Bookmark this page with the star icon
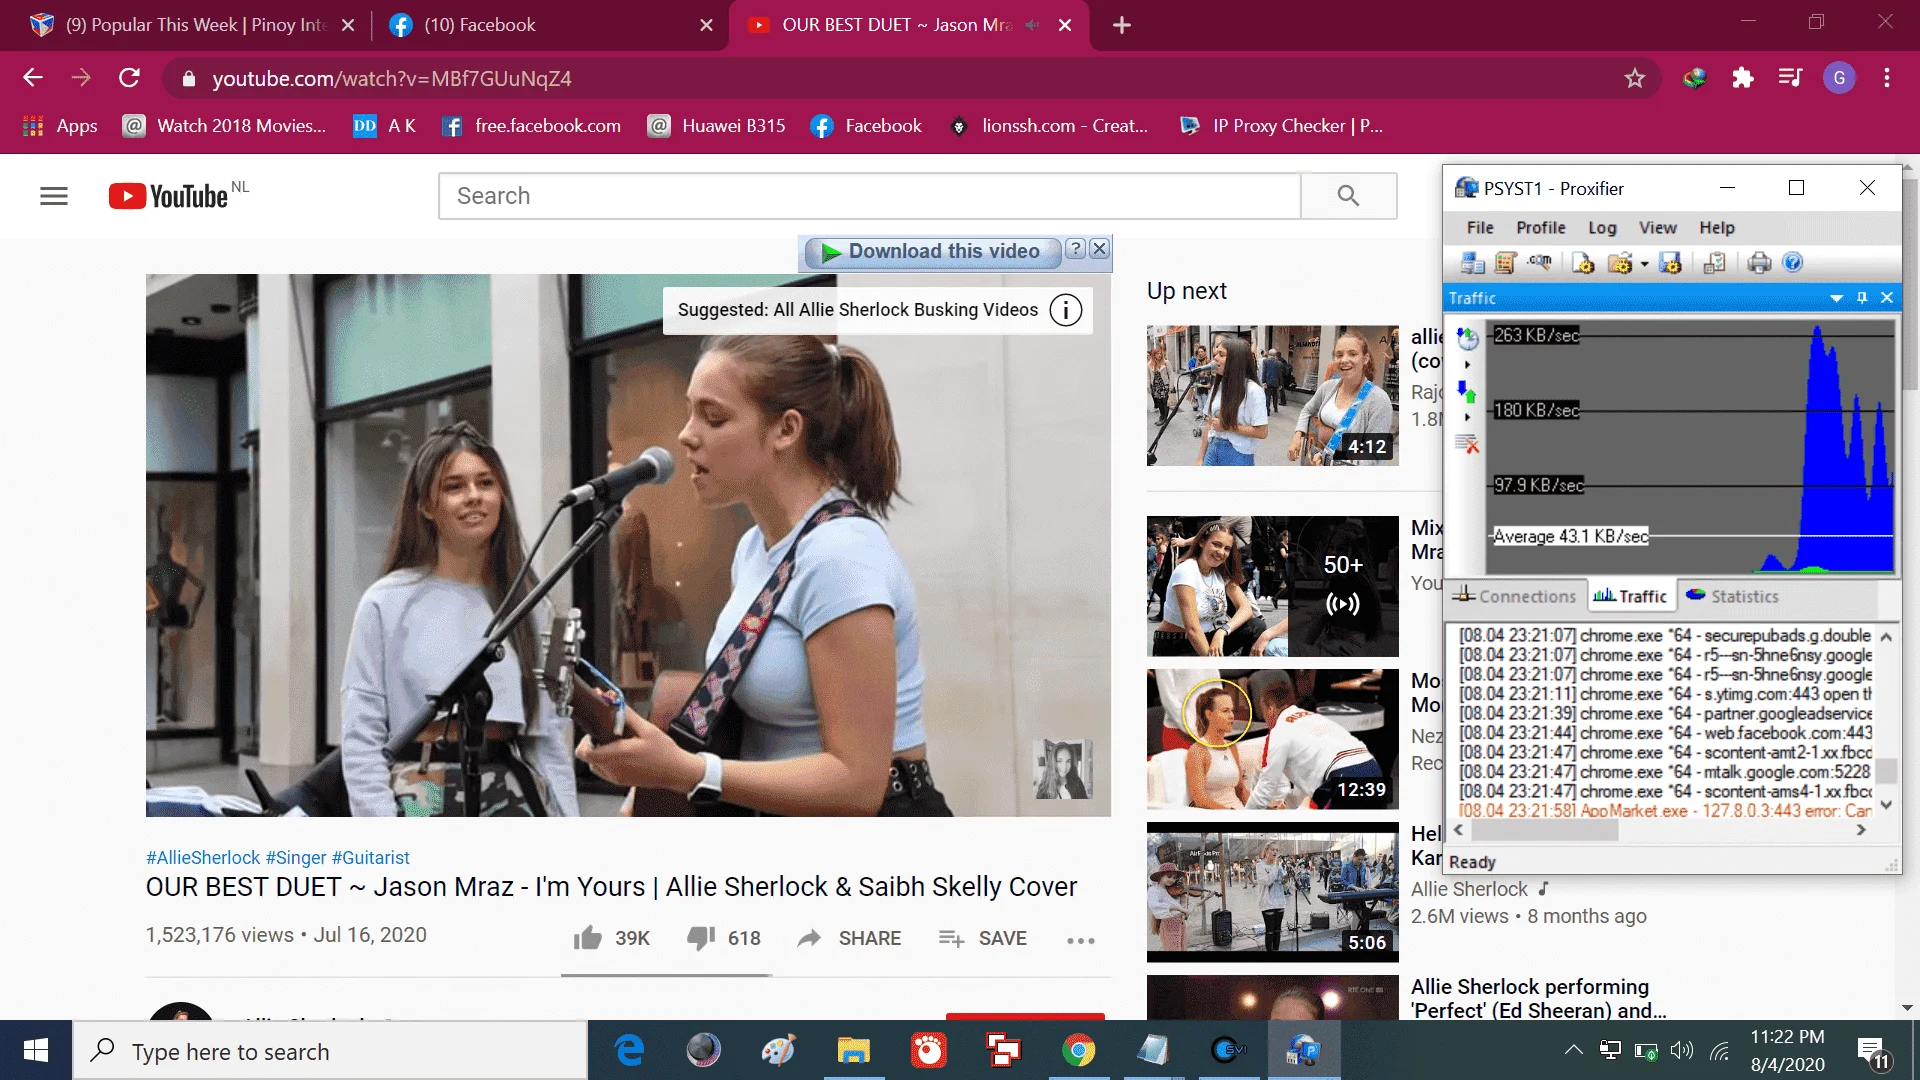The height and width of the screenshot is (1080, 1920). (x=1634, y=78)
